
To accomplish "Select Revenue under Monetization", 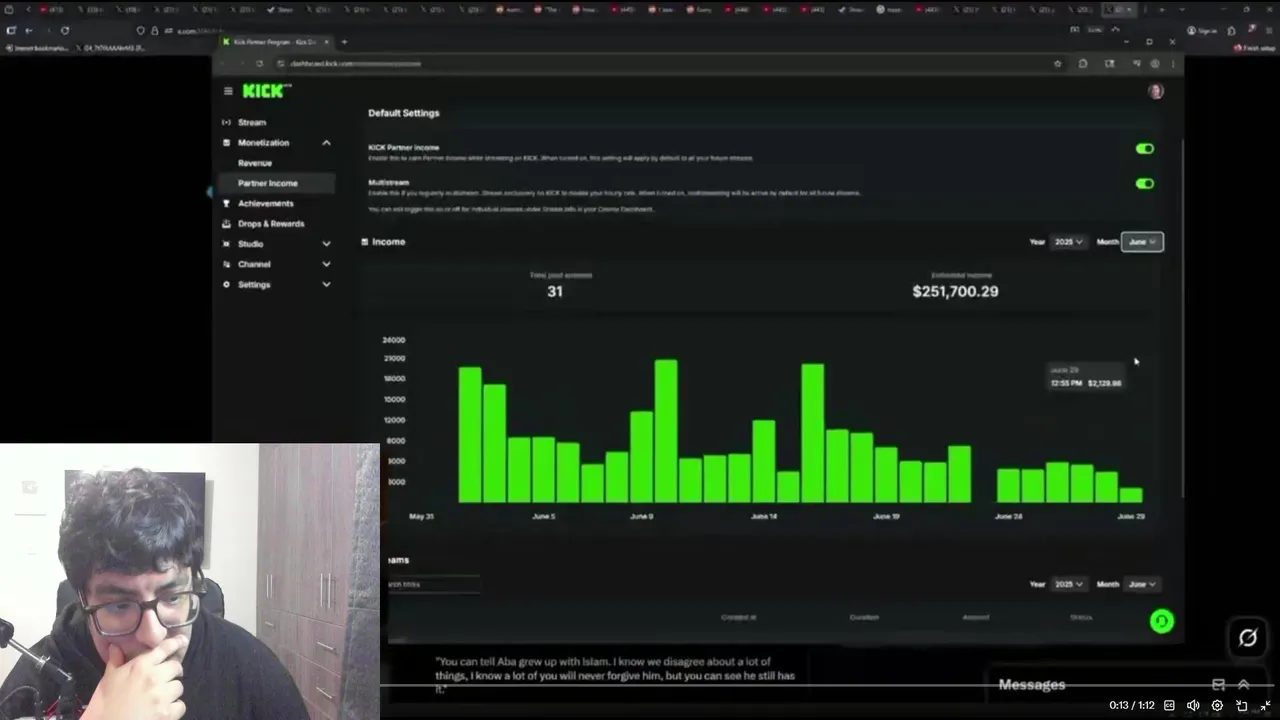I will click(254, 163).
